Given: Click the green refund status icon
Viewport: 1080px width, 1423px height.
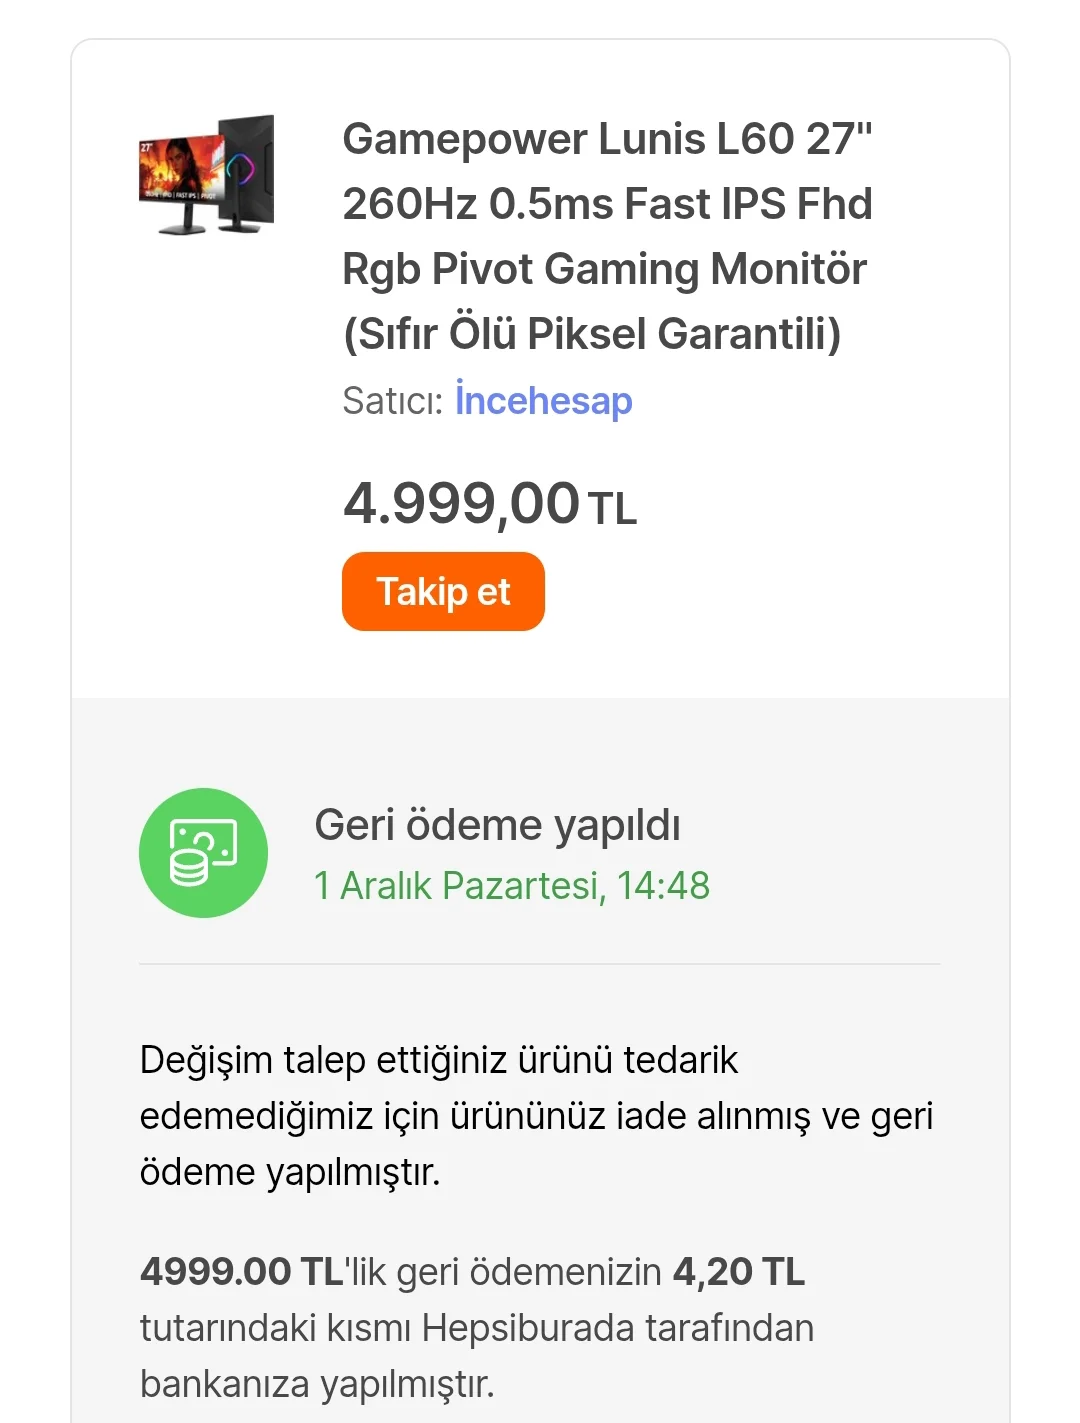Looking at the screenshot, I should tap(203, 853).
